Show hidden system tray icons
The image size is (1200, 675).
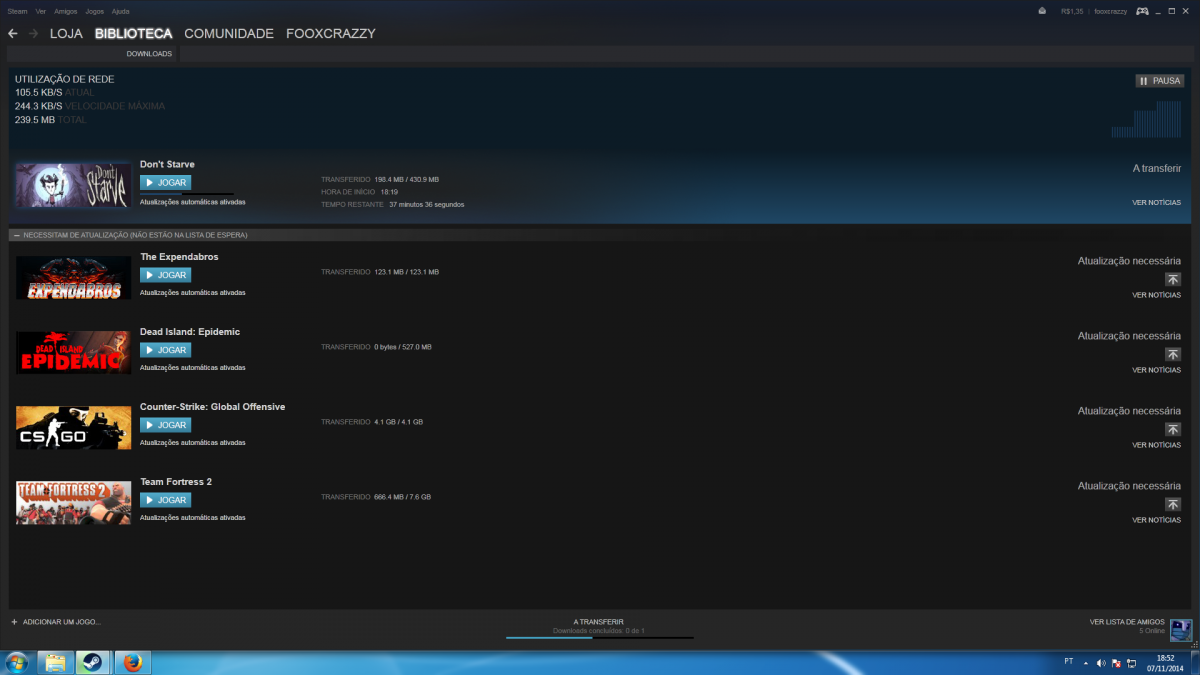[x=1086, y=663]
